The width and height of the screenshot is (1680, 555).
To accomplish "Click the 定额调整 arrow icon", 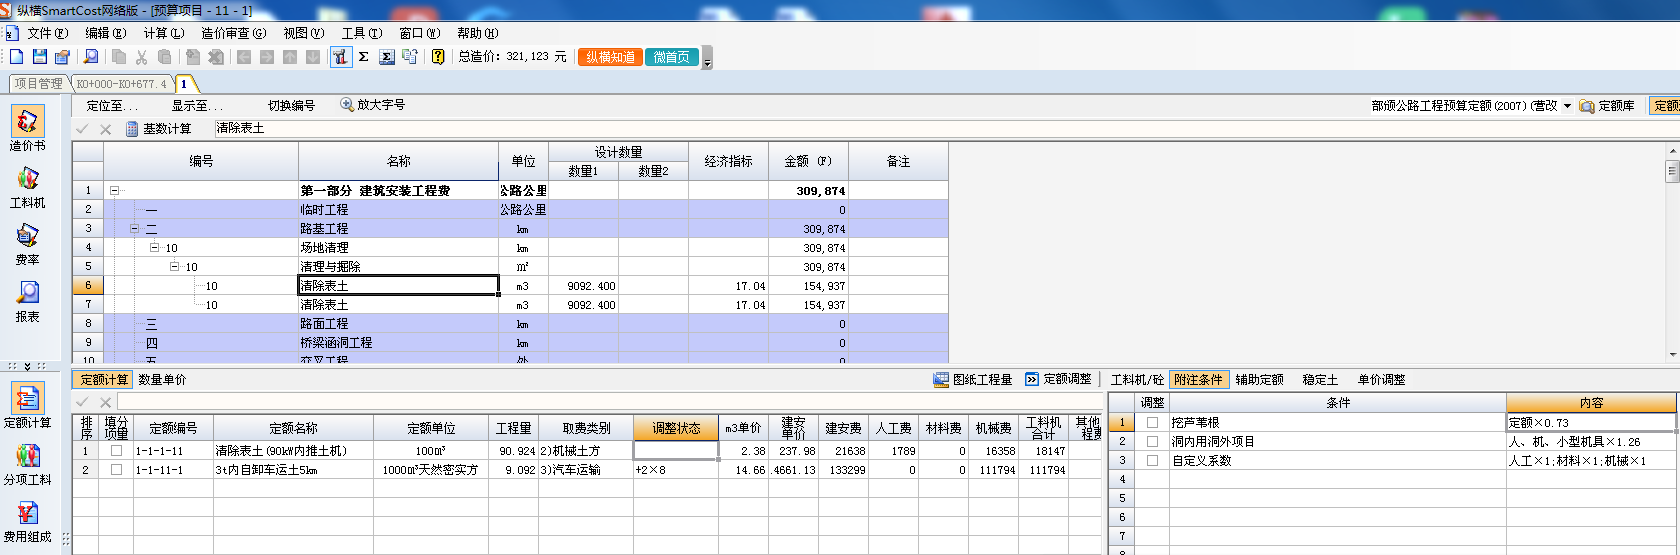I will point(1032,380).
